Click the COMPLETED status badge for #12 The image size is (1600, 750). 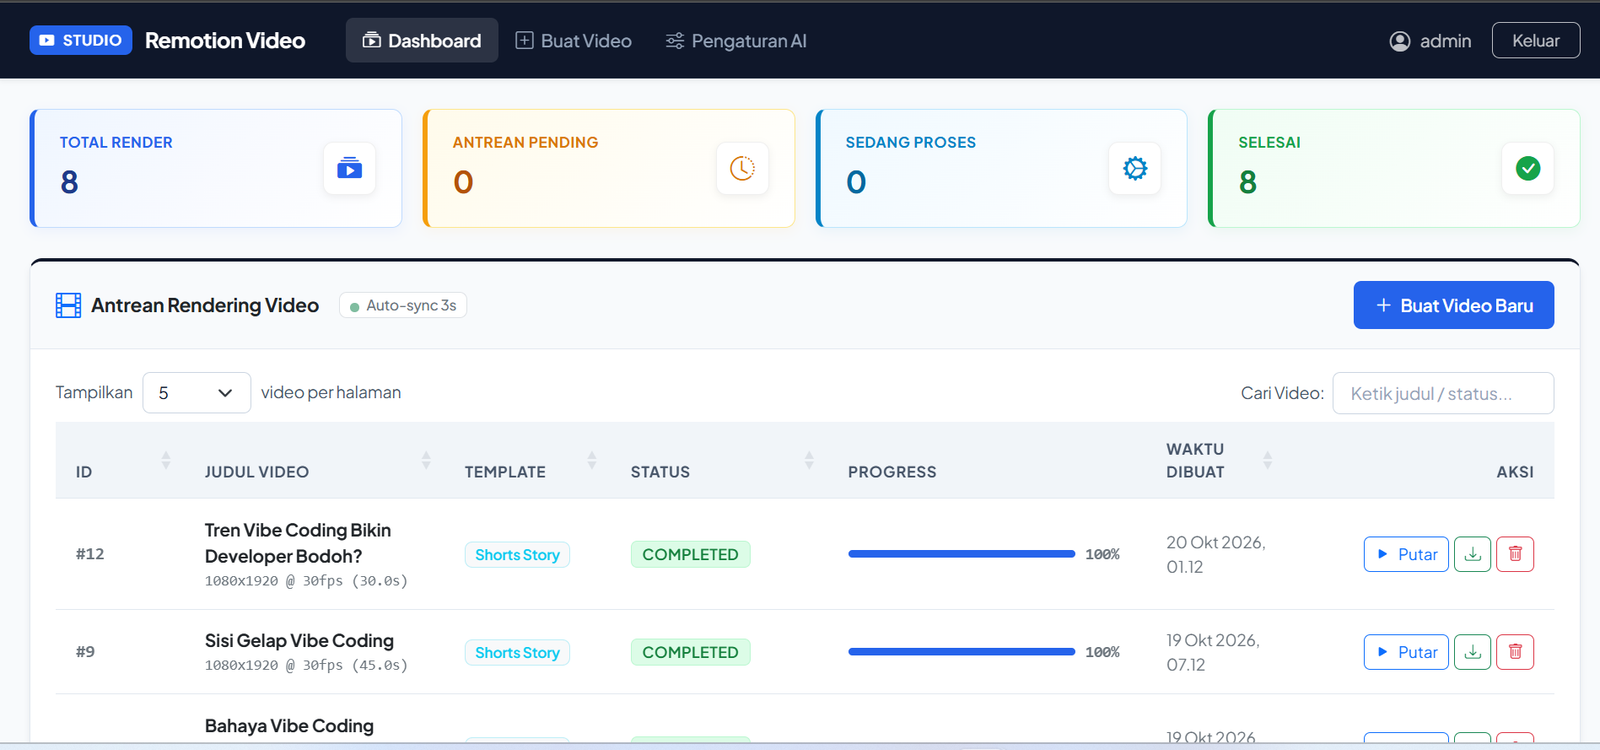point(690,554)
